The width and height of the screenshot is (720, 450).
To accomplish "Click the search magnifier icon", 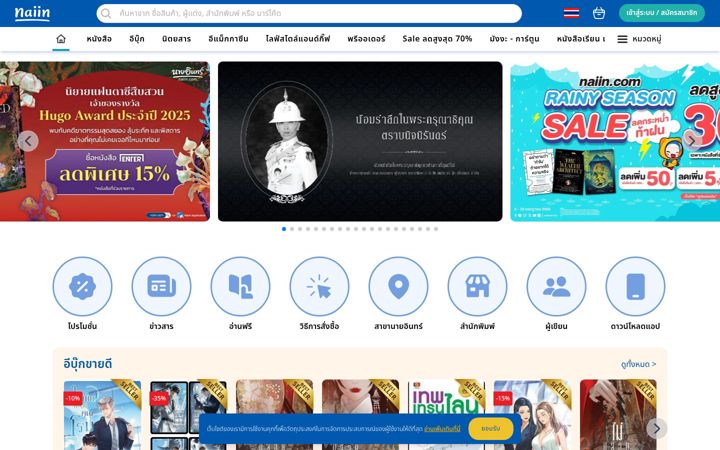I will (106, 13).
